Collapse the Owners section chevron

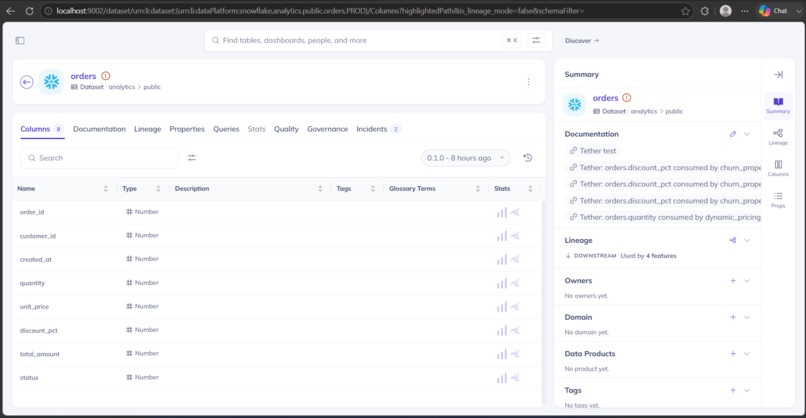point(747,281)
